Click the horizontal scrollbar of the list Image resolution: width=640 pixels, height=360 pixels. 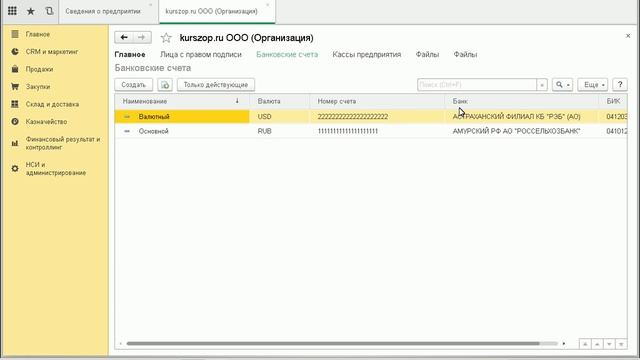(x=333, y=344)
